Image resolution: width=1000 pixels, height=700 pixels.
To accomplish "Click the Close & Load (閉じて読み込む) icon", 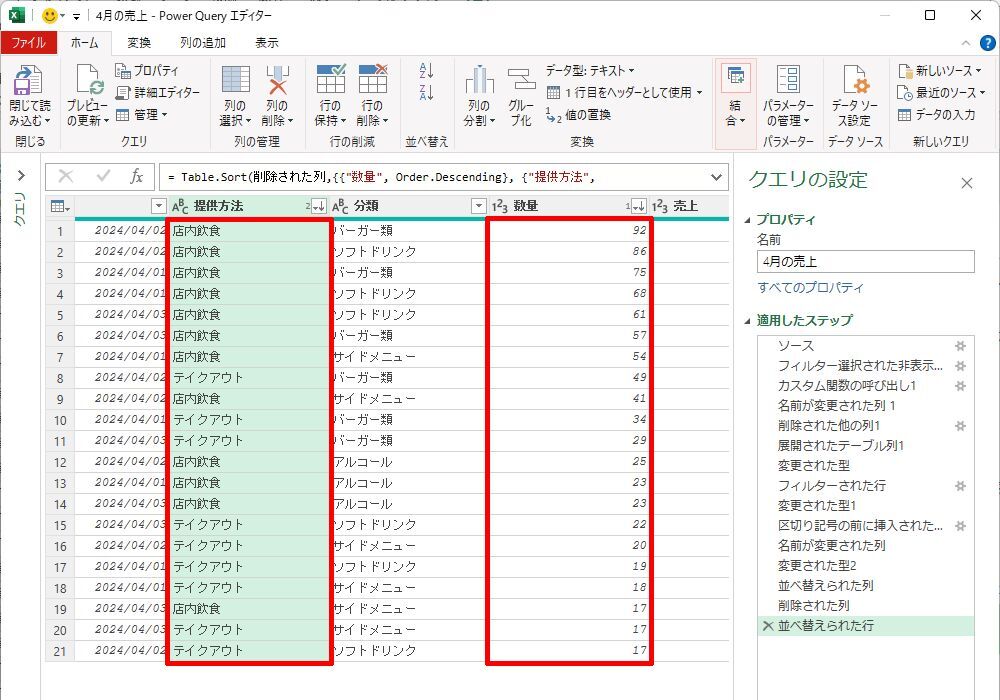I will [x=29, y=82].
